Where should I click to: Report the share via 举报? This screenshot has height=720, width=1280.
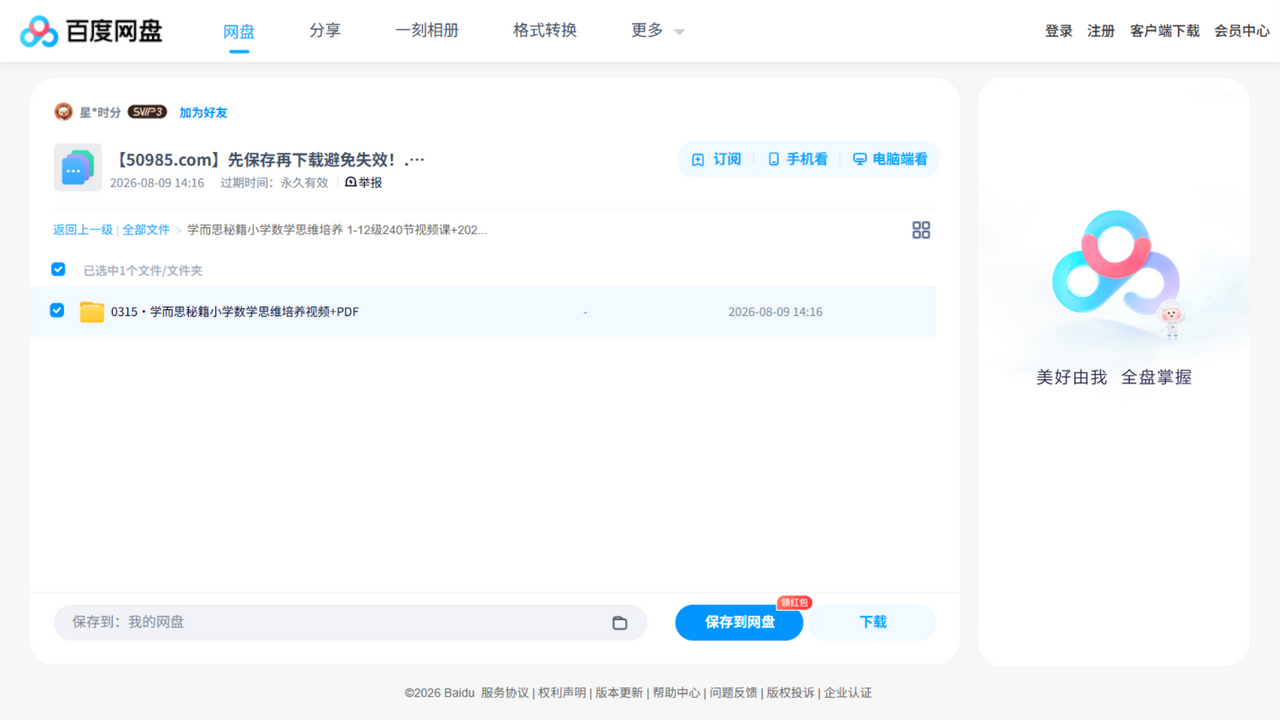coord(364,183)
